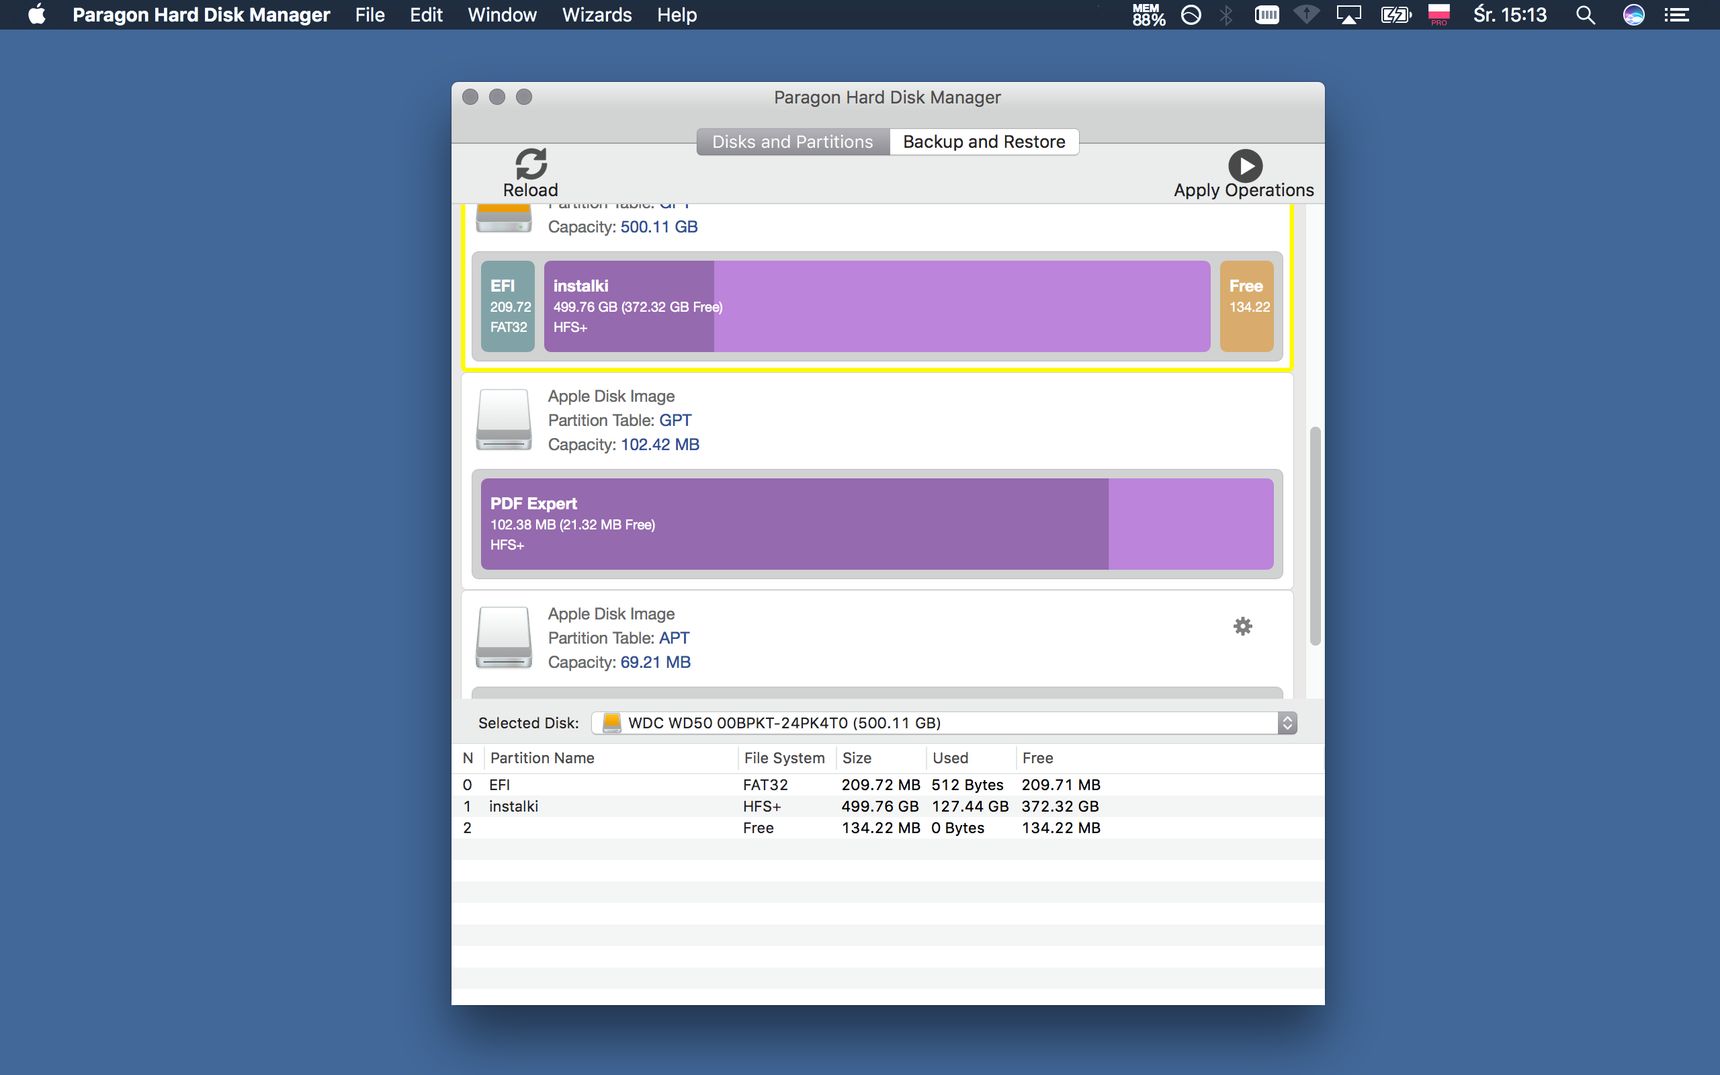Screen dimensions: 1720x1075
Task: Open the Apple menu
Action: pos(37,14)
